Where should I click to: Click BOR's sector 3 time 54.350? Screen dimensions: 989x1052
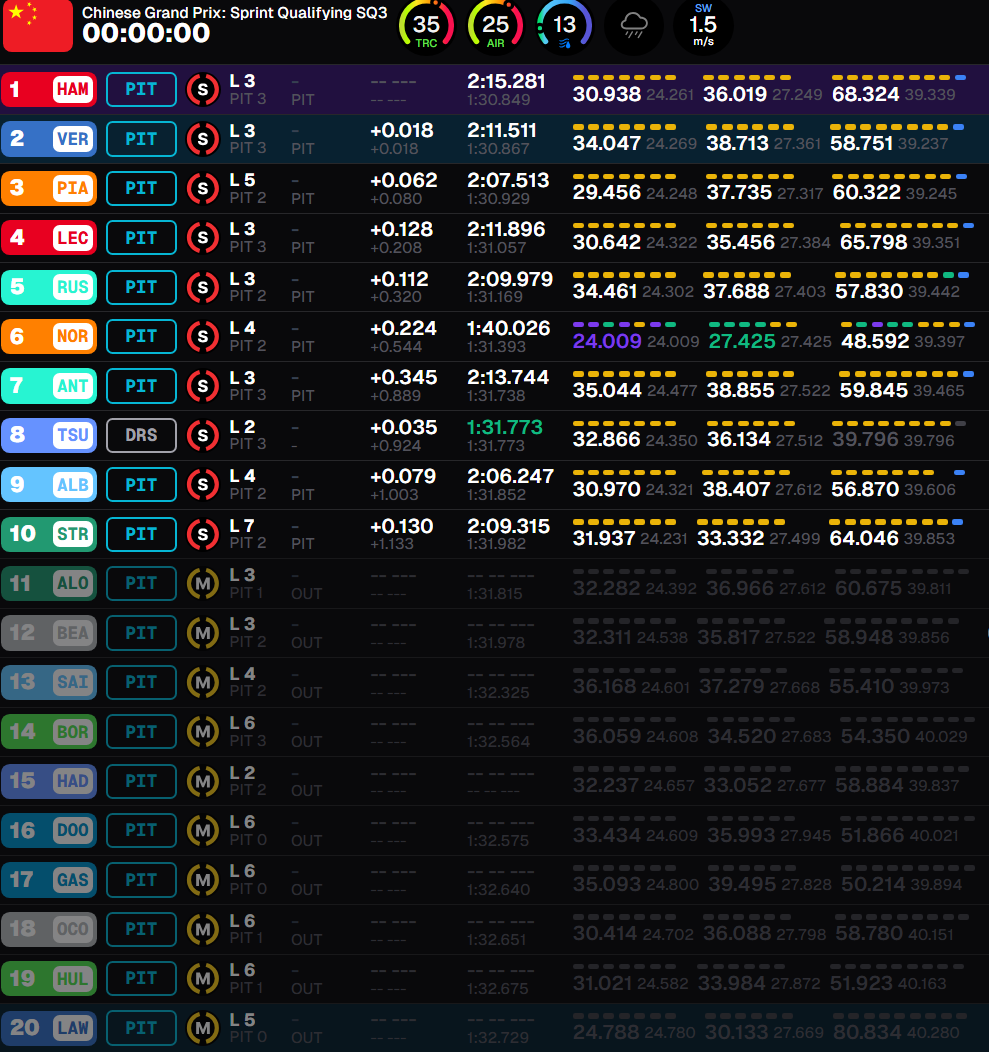coord(875,737)
